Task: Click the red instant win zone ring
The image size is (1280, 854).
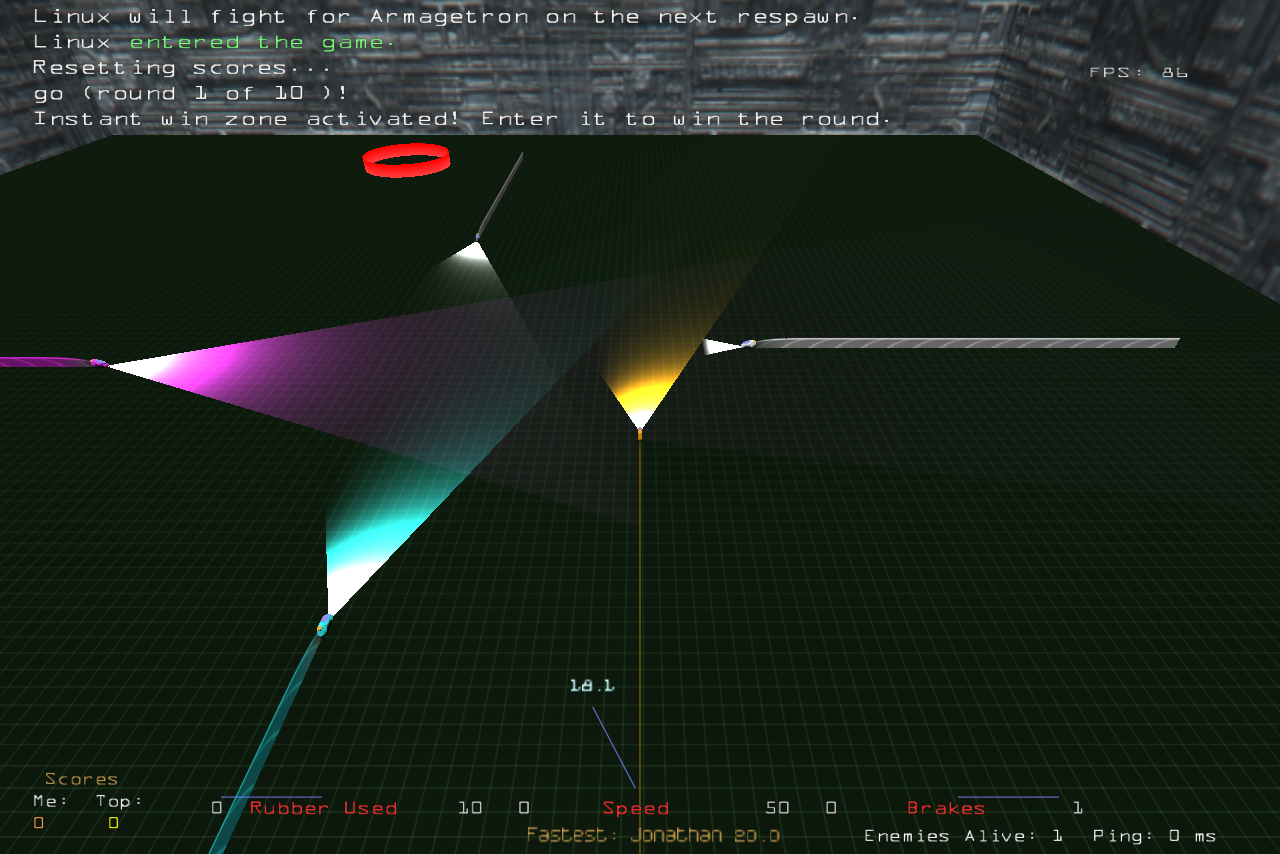Action: point(405,160)
